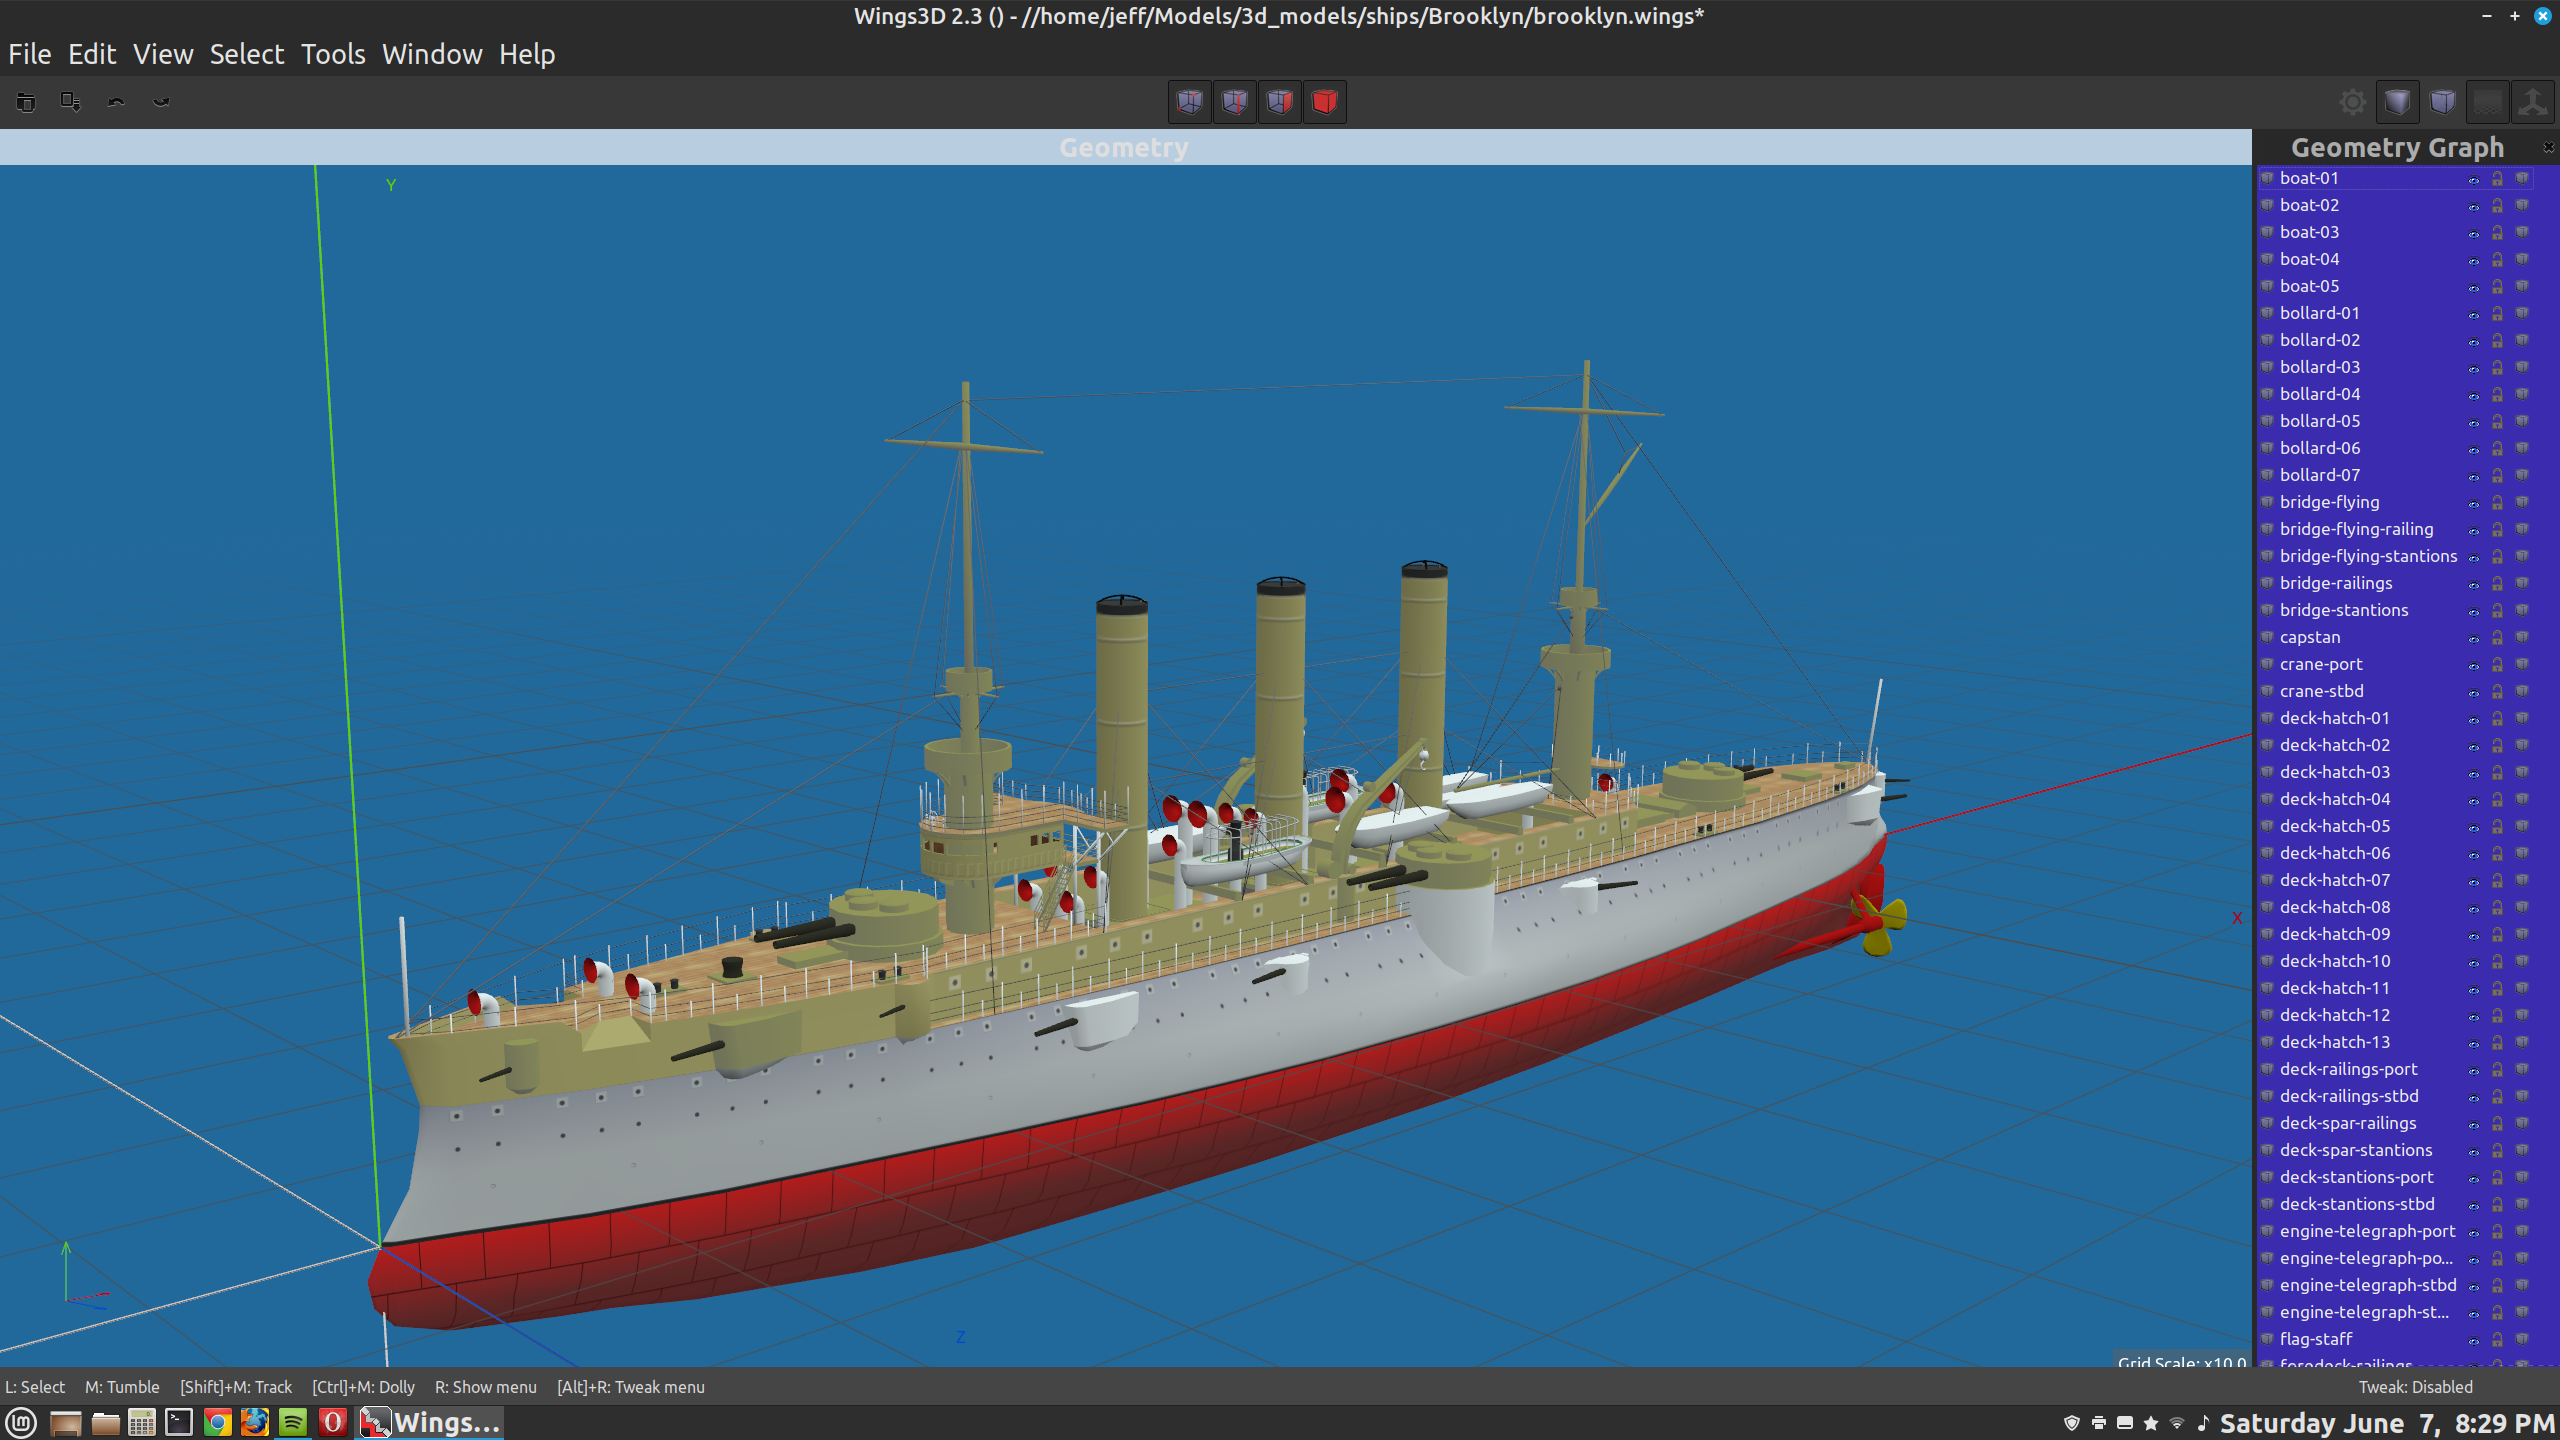2560x1440 pixels.
Task: Click the yellow ship propeller in viewport
Action: pos(1880,924)
